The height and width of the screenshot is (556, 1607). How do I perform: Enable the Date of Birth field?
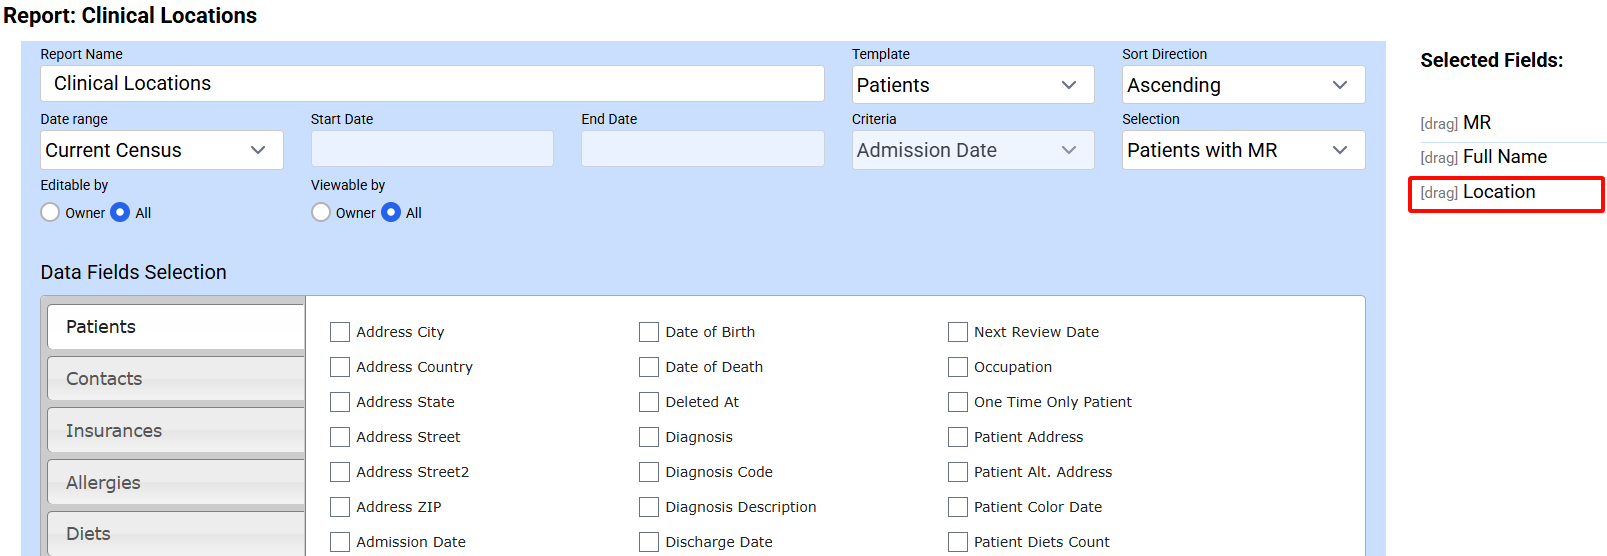[649, 332]
